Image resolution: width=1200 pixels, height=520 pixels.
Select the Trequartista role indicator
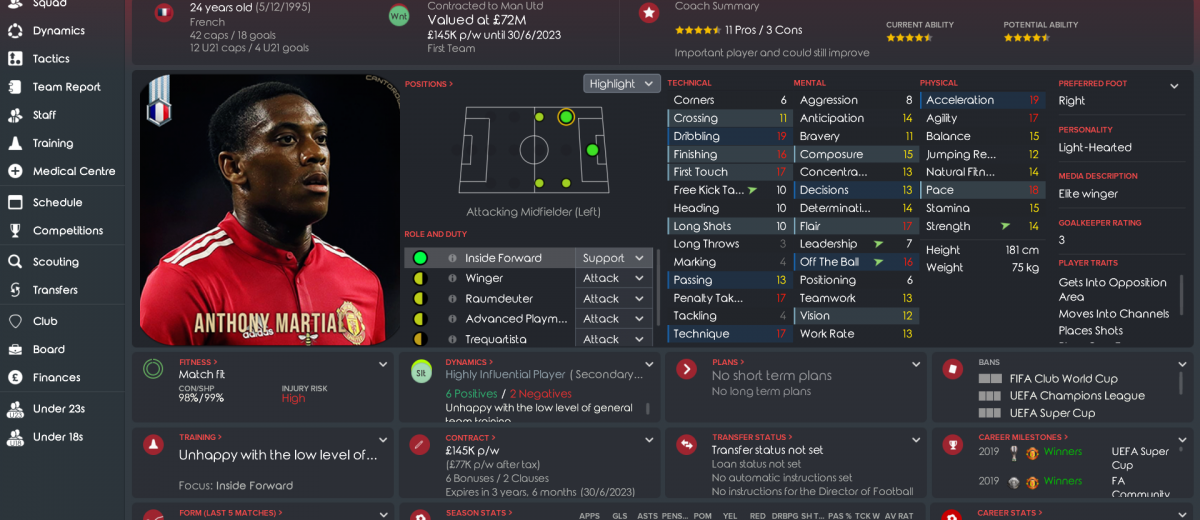pyautogui.click(x=420, y=339)
